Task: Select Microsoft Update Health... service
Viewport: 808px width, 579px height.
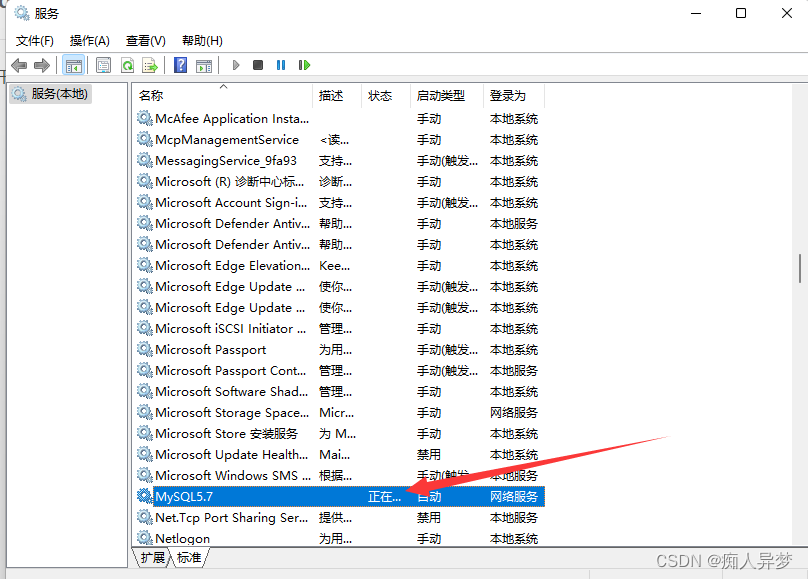Action: [340, 455]
